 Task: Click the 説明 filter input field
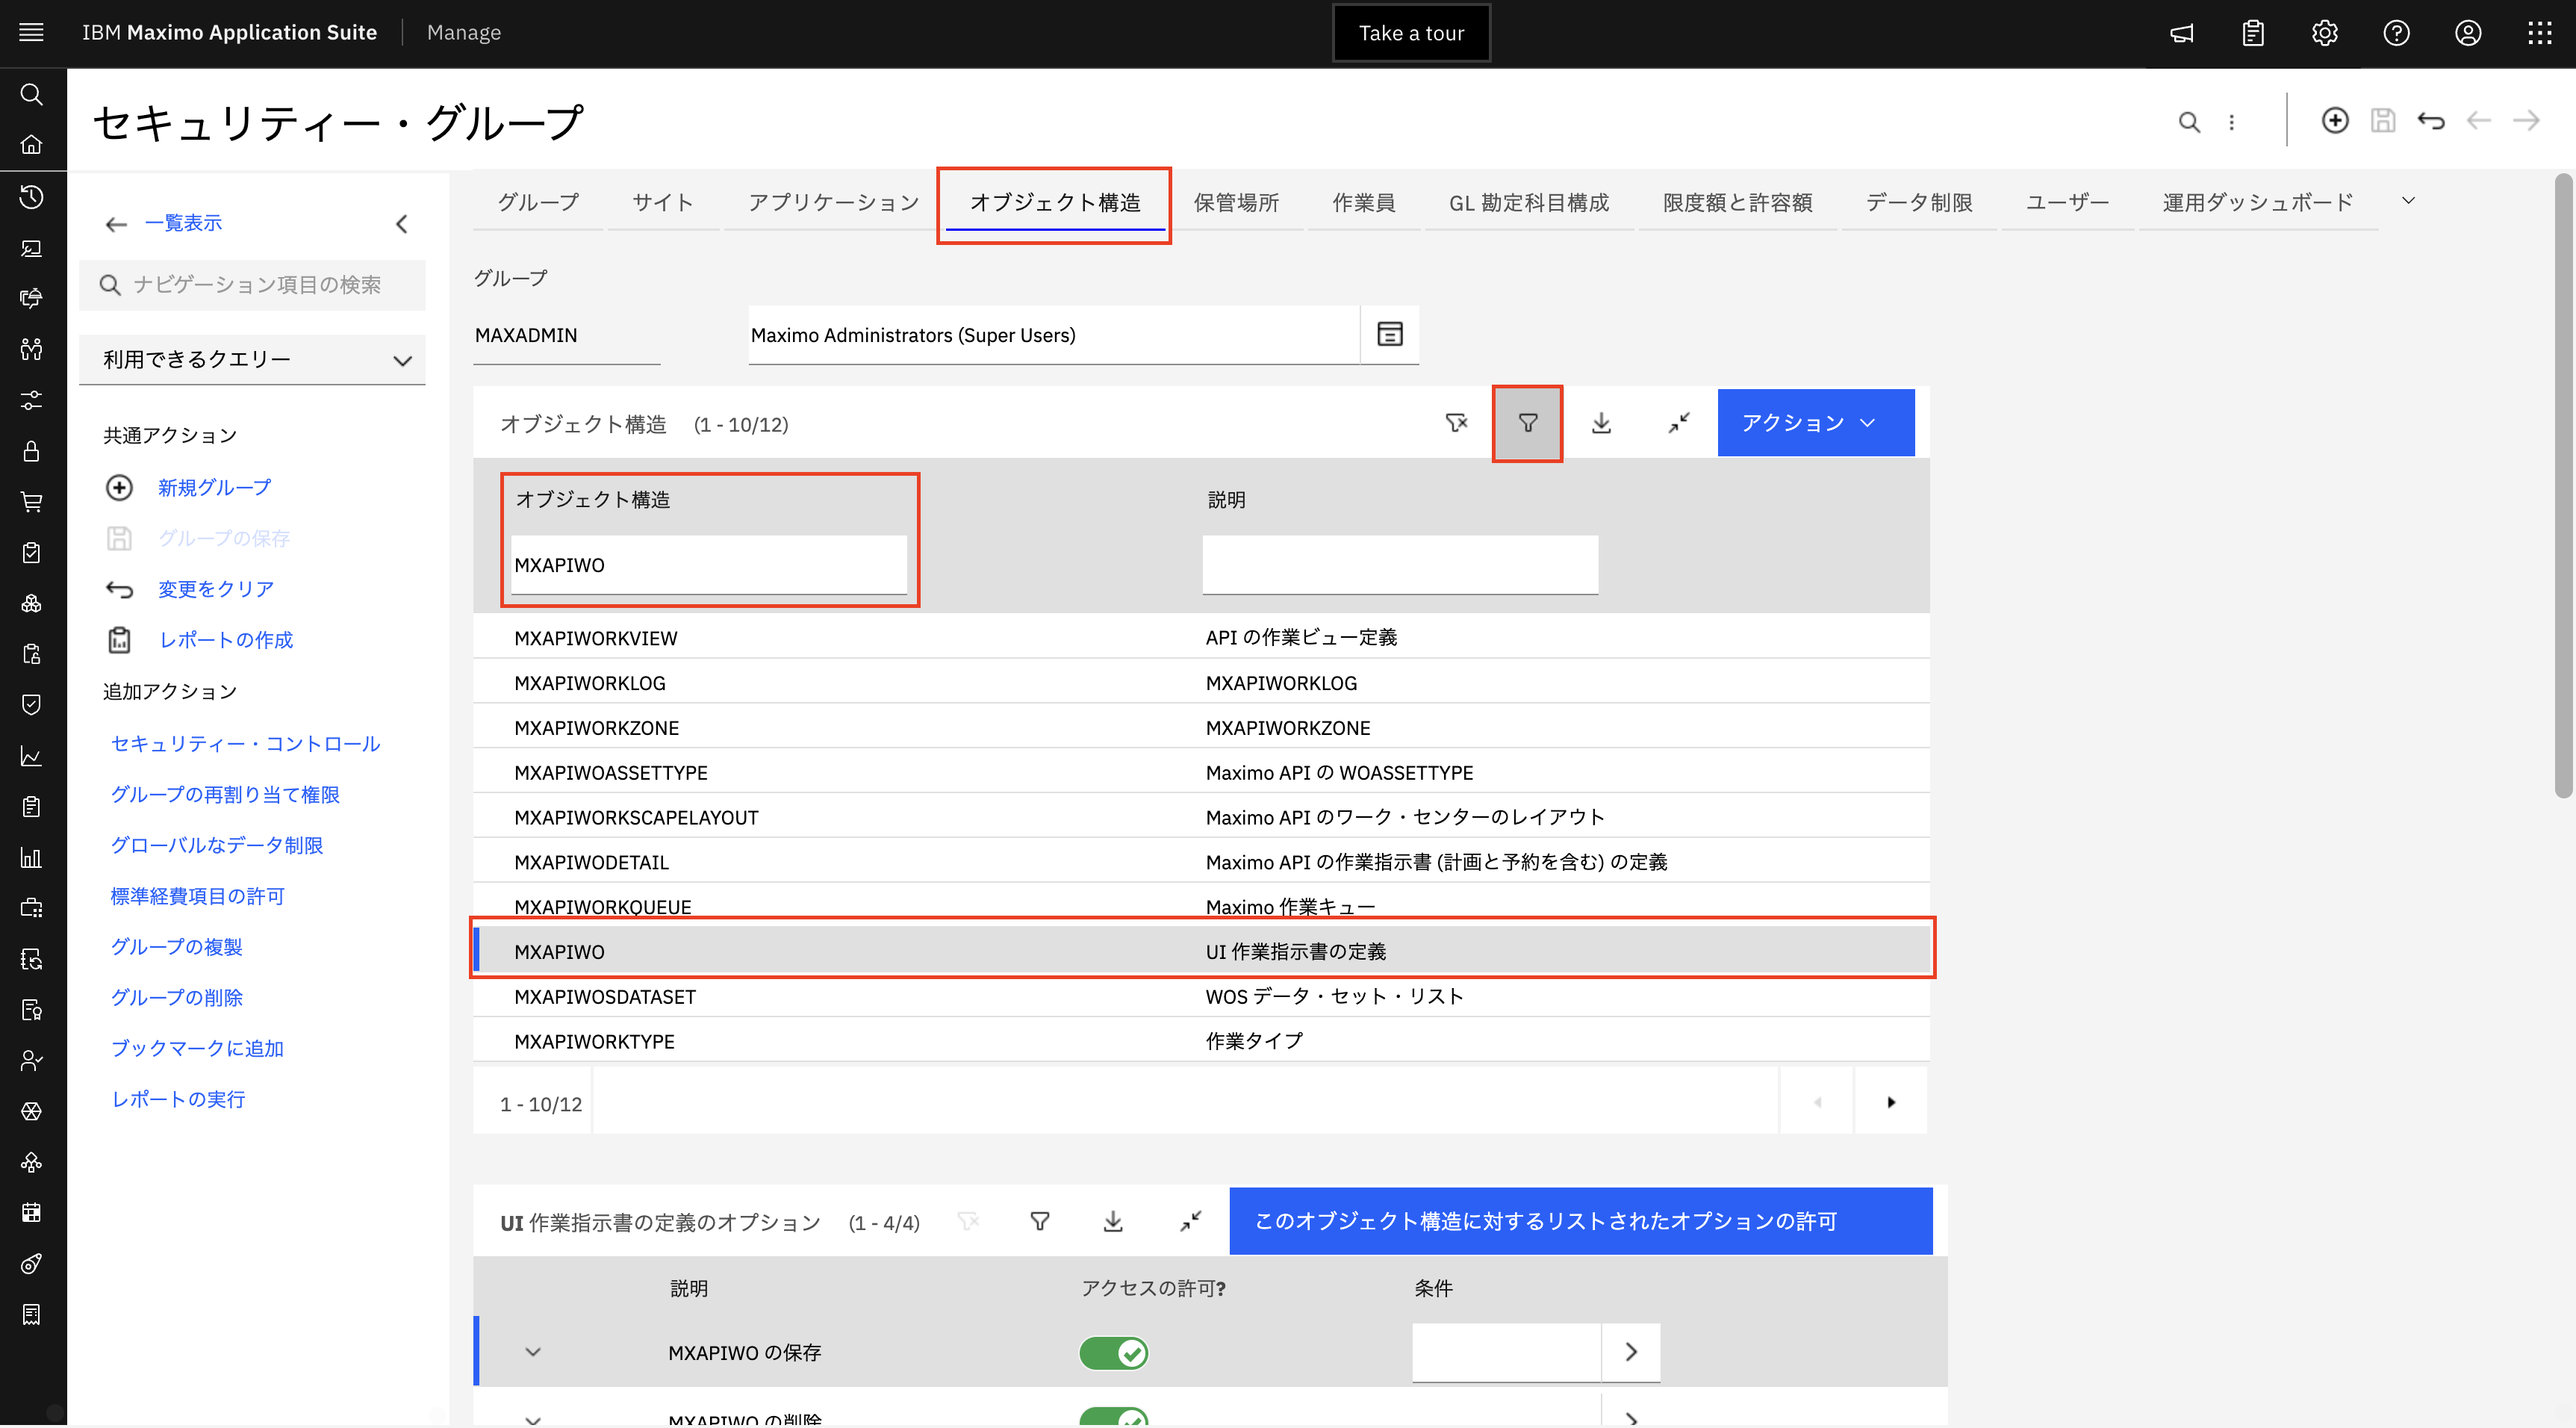pos(1399,565)
